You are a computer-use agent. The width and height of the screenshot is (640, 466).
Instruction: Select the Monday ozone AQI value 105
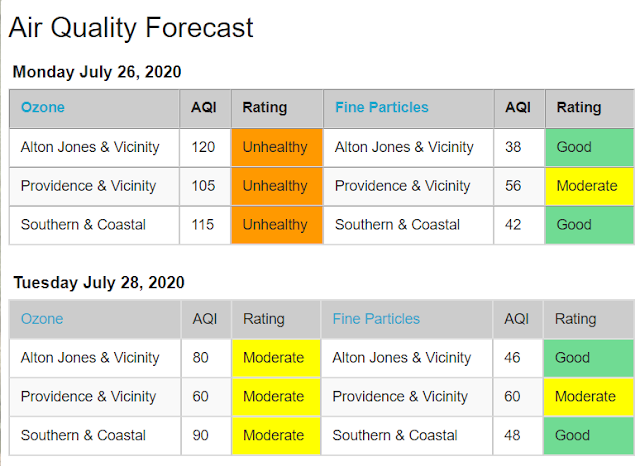(203, 186)
